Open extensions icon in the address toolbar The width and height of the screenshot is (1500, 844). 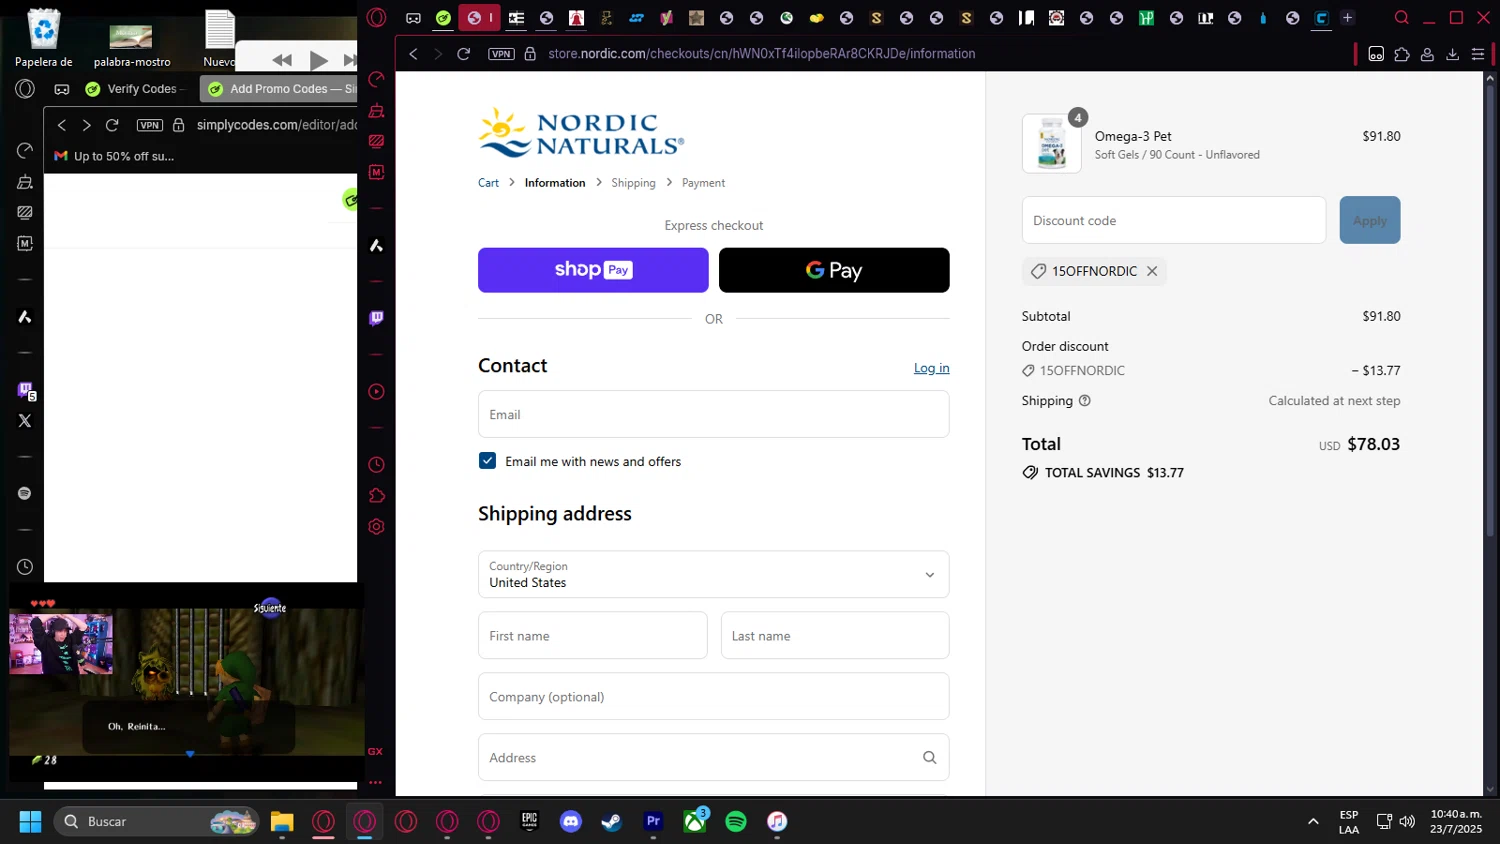(1402, 54)
